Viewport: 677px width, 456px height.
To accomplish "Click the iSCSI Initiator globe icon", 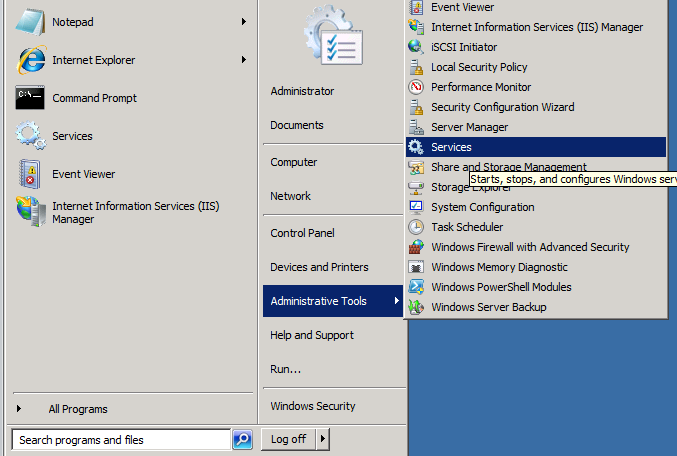I will click(416, 47).
